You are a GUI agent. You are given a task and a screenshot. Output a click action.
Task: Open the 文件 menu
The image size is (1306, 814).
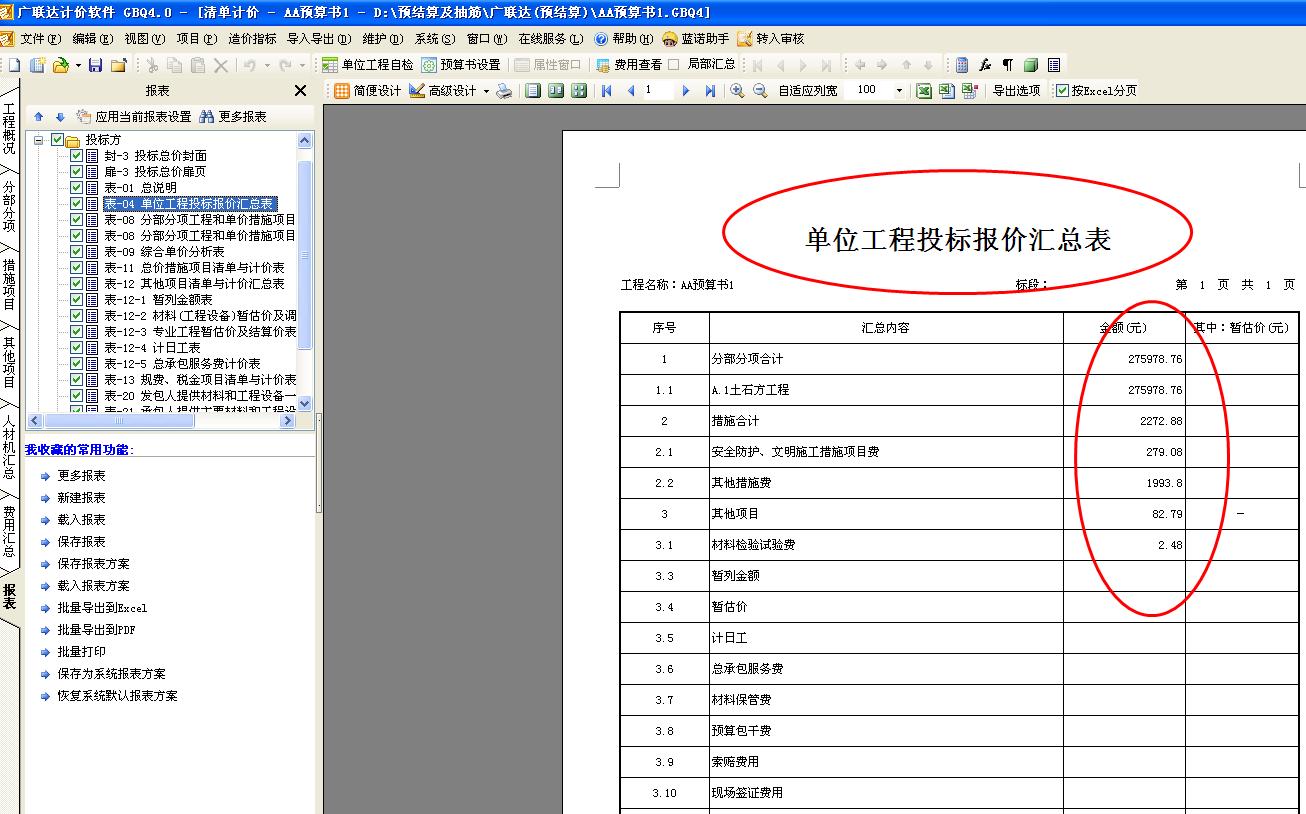click(40, 39)
